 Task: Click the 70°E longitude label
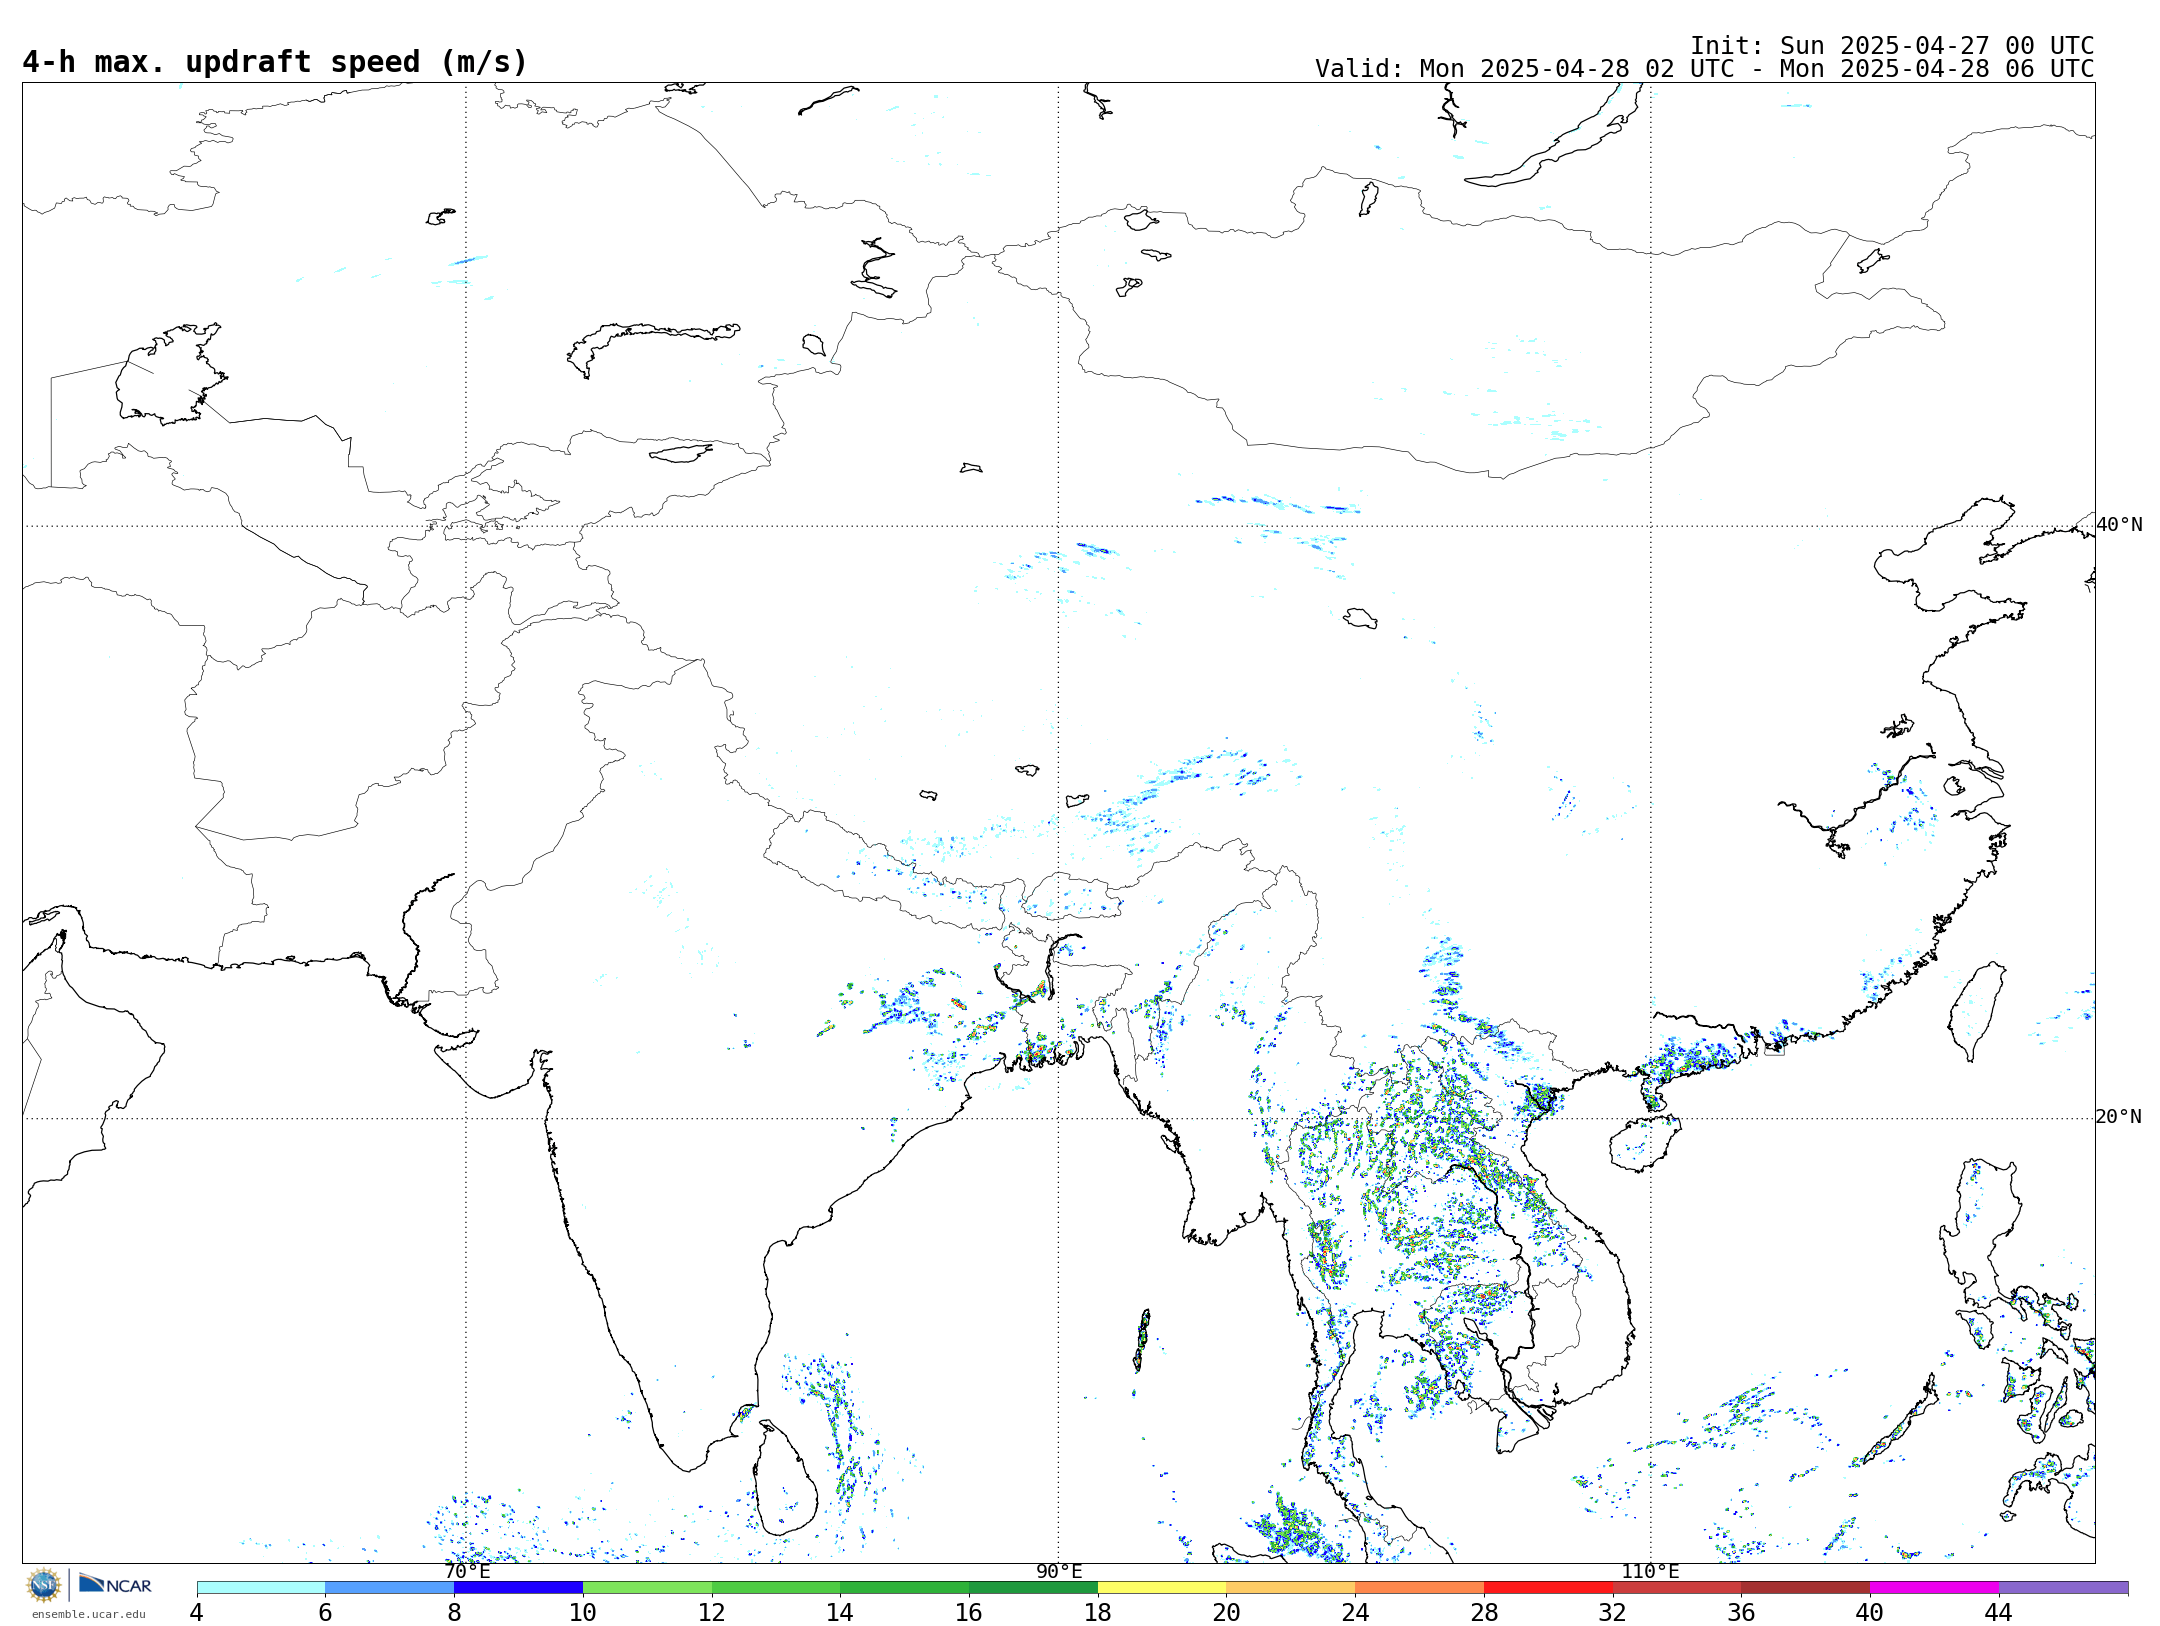click(x=467, y=1571)
